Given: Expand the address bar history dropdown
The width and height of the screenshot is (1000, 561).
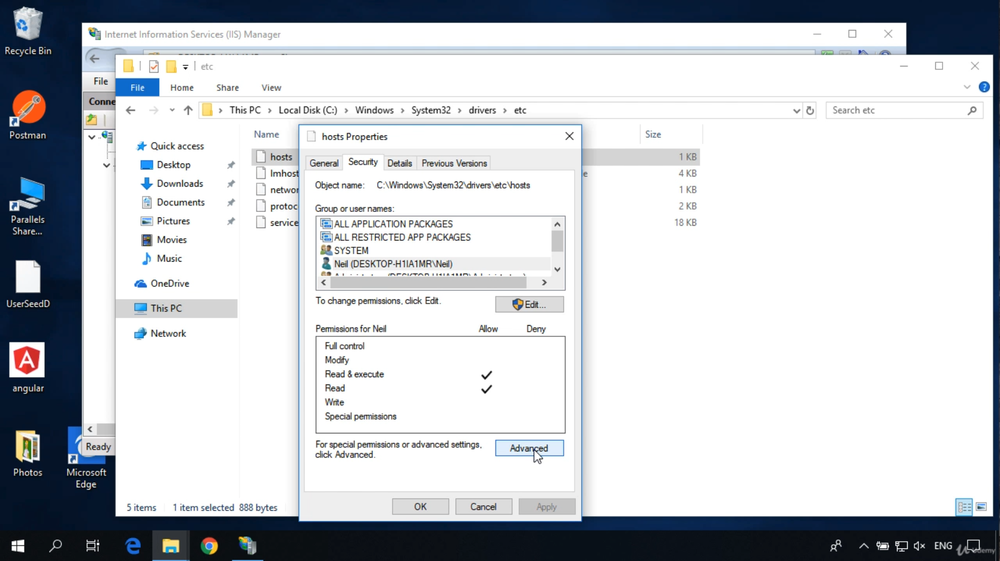Looking at the screenshot, I should (x=797, y=110).
